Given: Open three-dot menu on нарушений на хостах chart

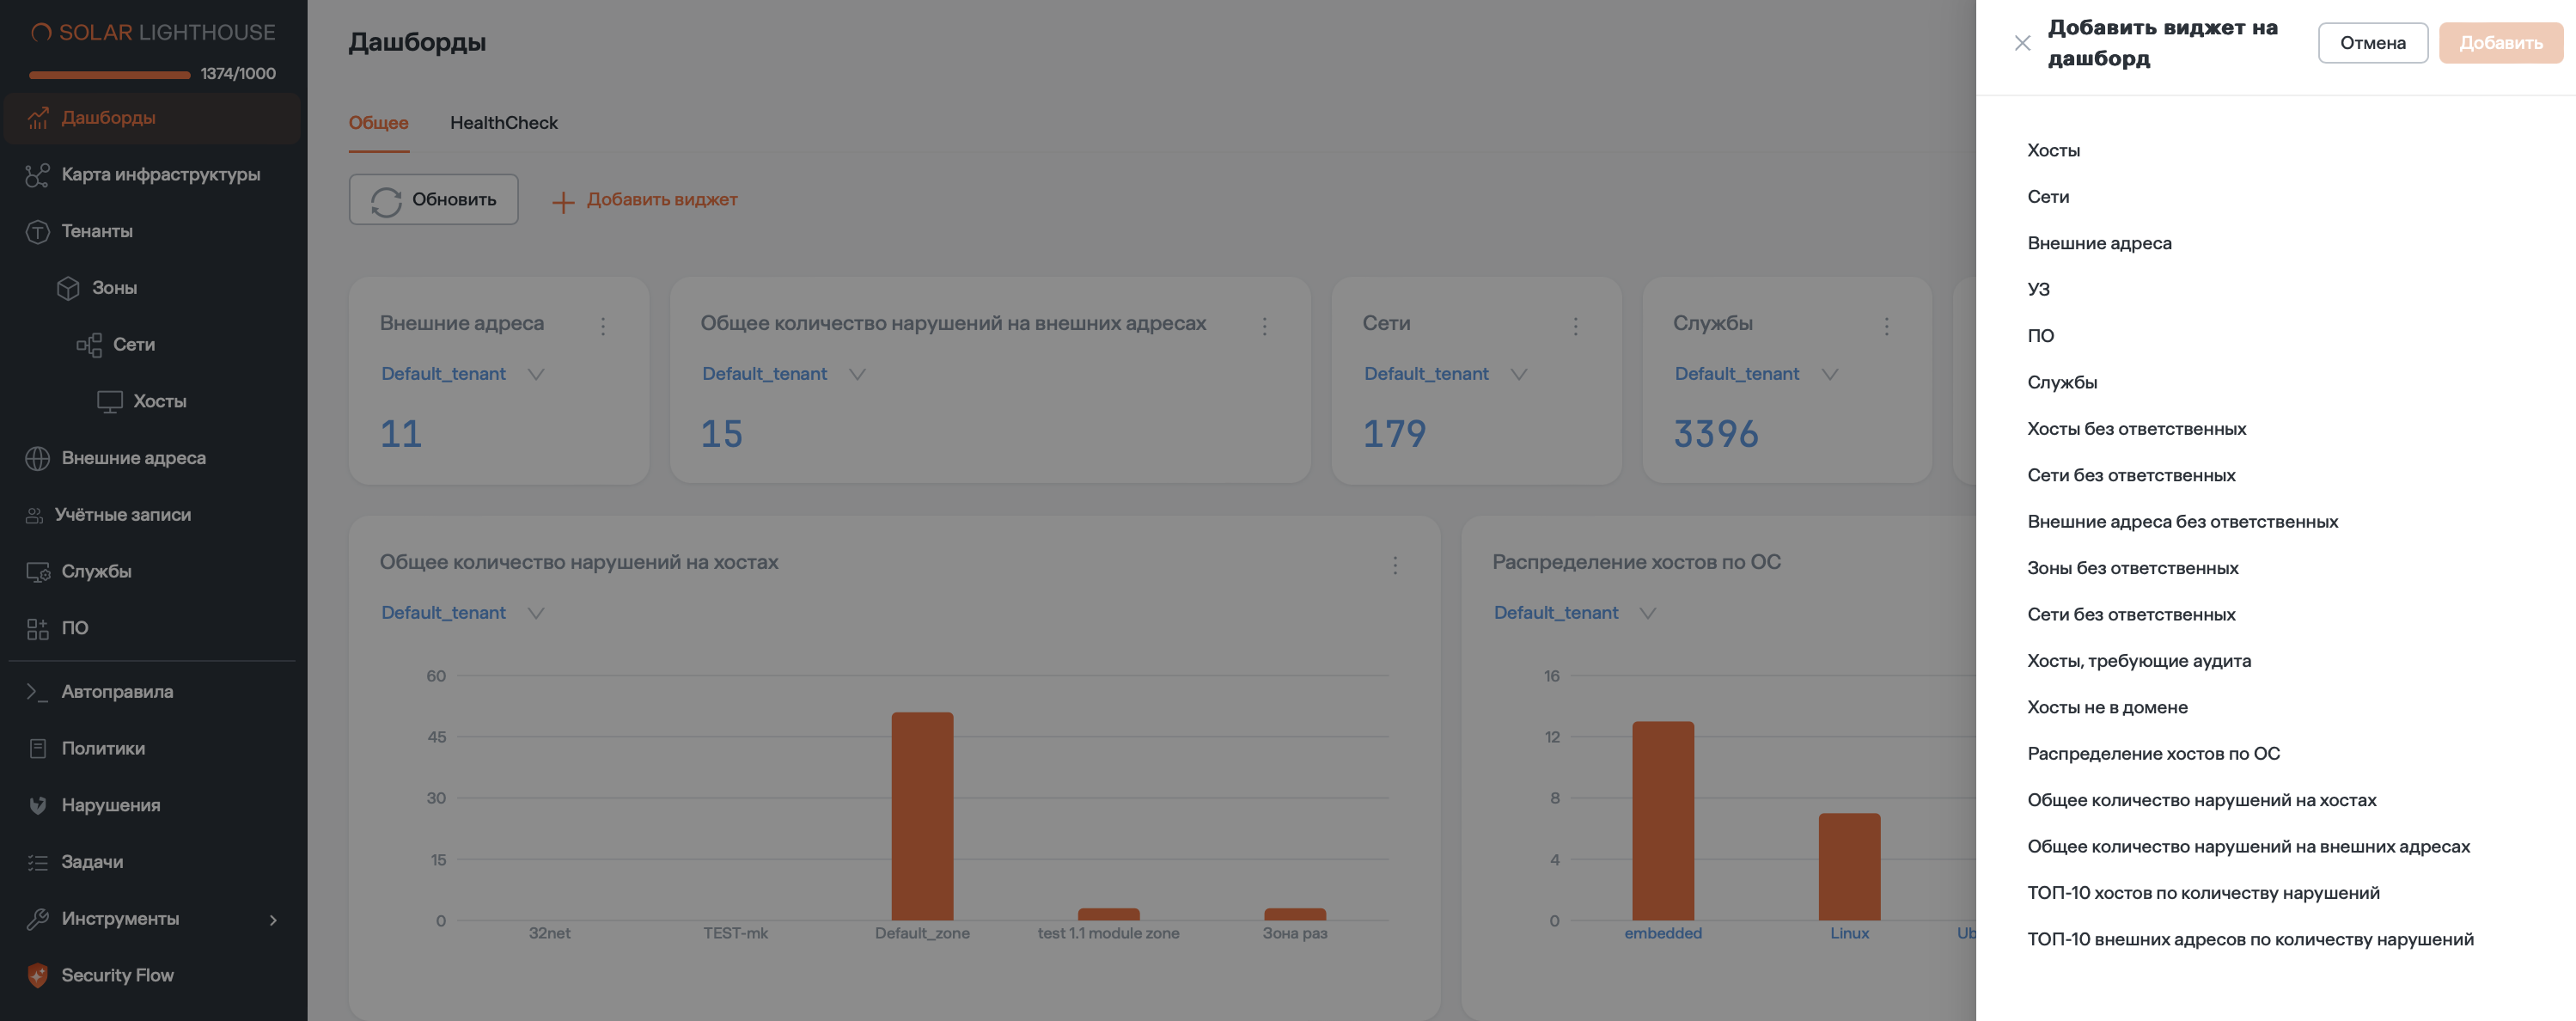Looking at the screenshot, I should point(1395,565).
